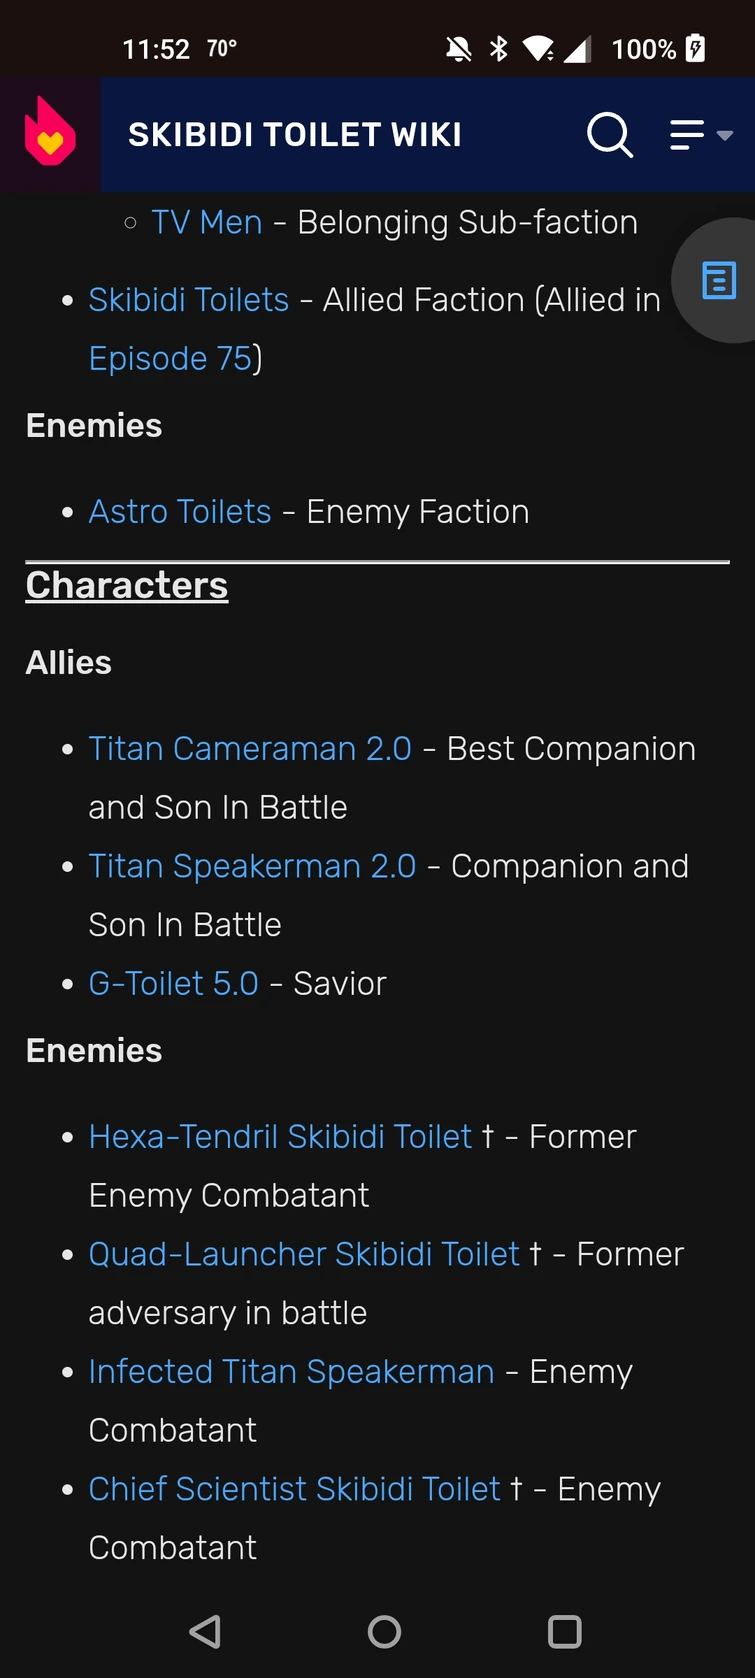Click the Fandom flame logo
The image size is (755, 1678).
coord(48,133)
